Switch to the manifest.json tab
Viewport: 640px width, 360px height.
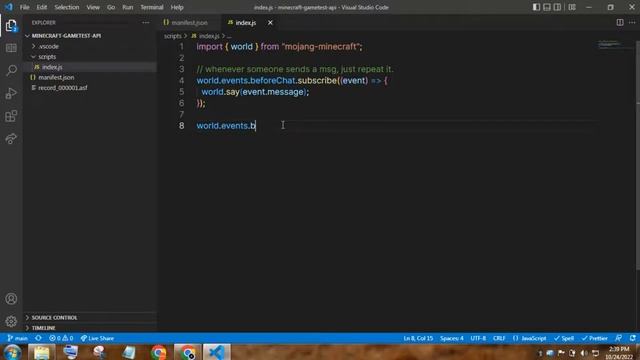189,23
